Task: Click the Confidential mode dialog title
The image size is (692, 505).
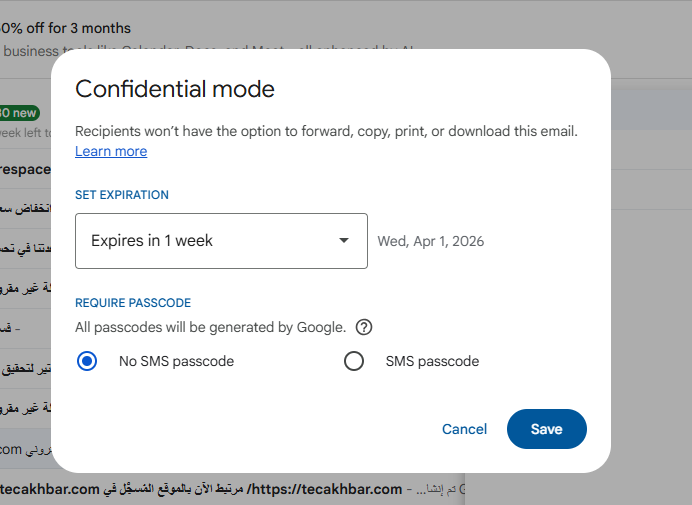Action: coord(175,89)
